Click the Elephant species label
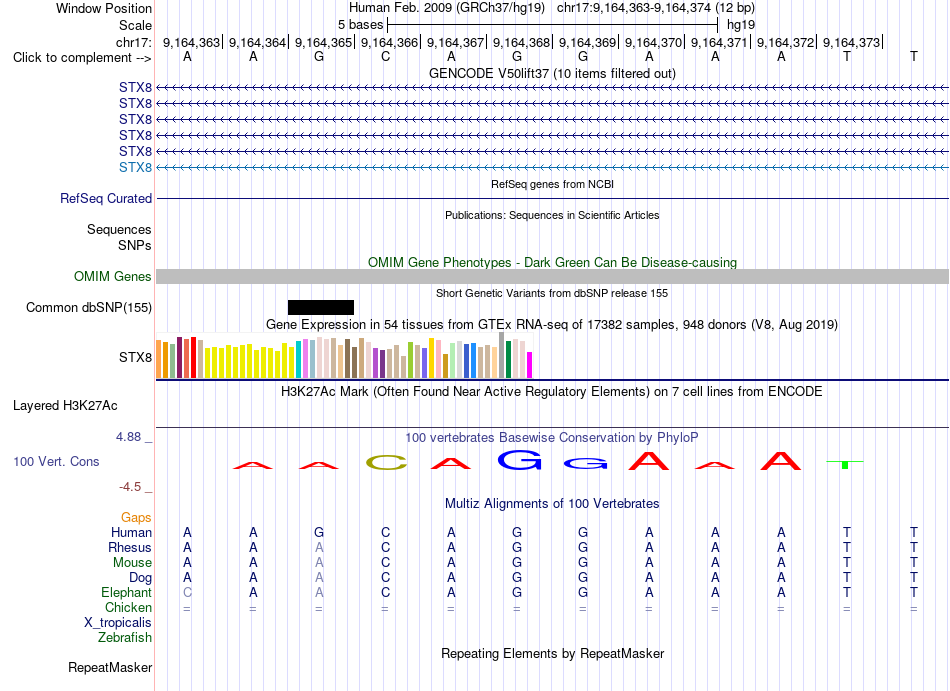 [126, 592]
